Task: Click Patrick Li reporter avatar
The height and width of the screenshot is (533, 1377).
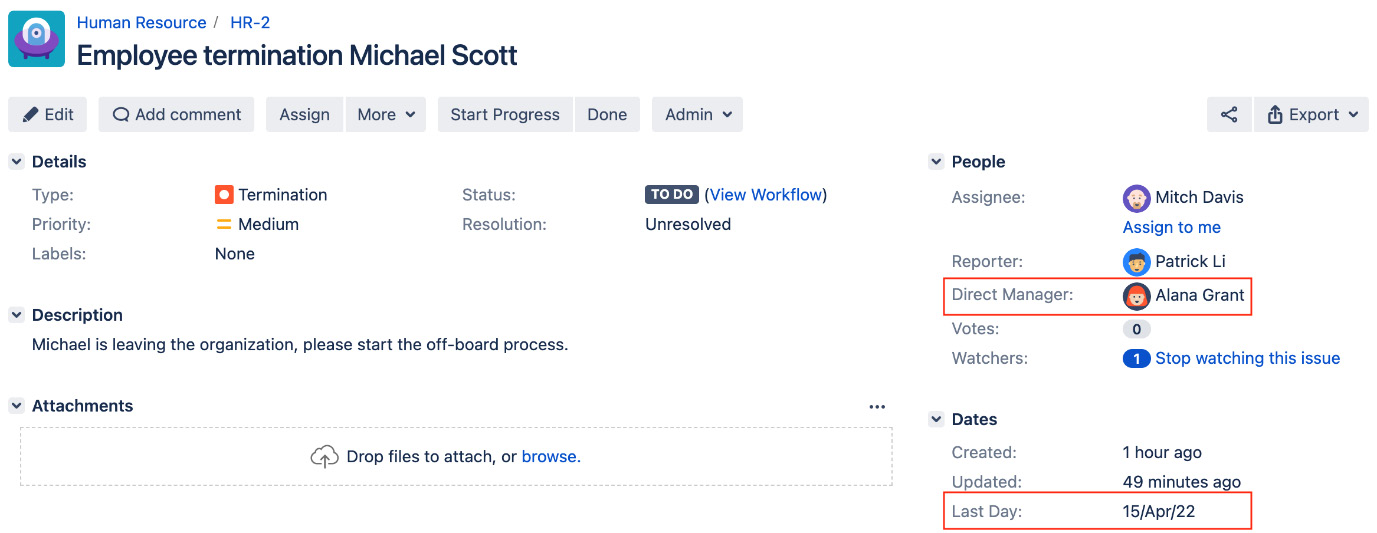Action: tap(1136, 262)
